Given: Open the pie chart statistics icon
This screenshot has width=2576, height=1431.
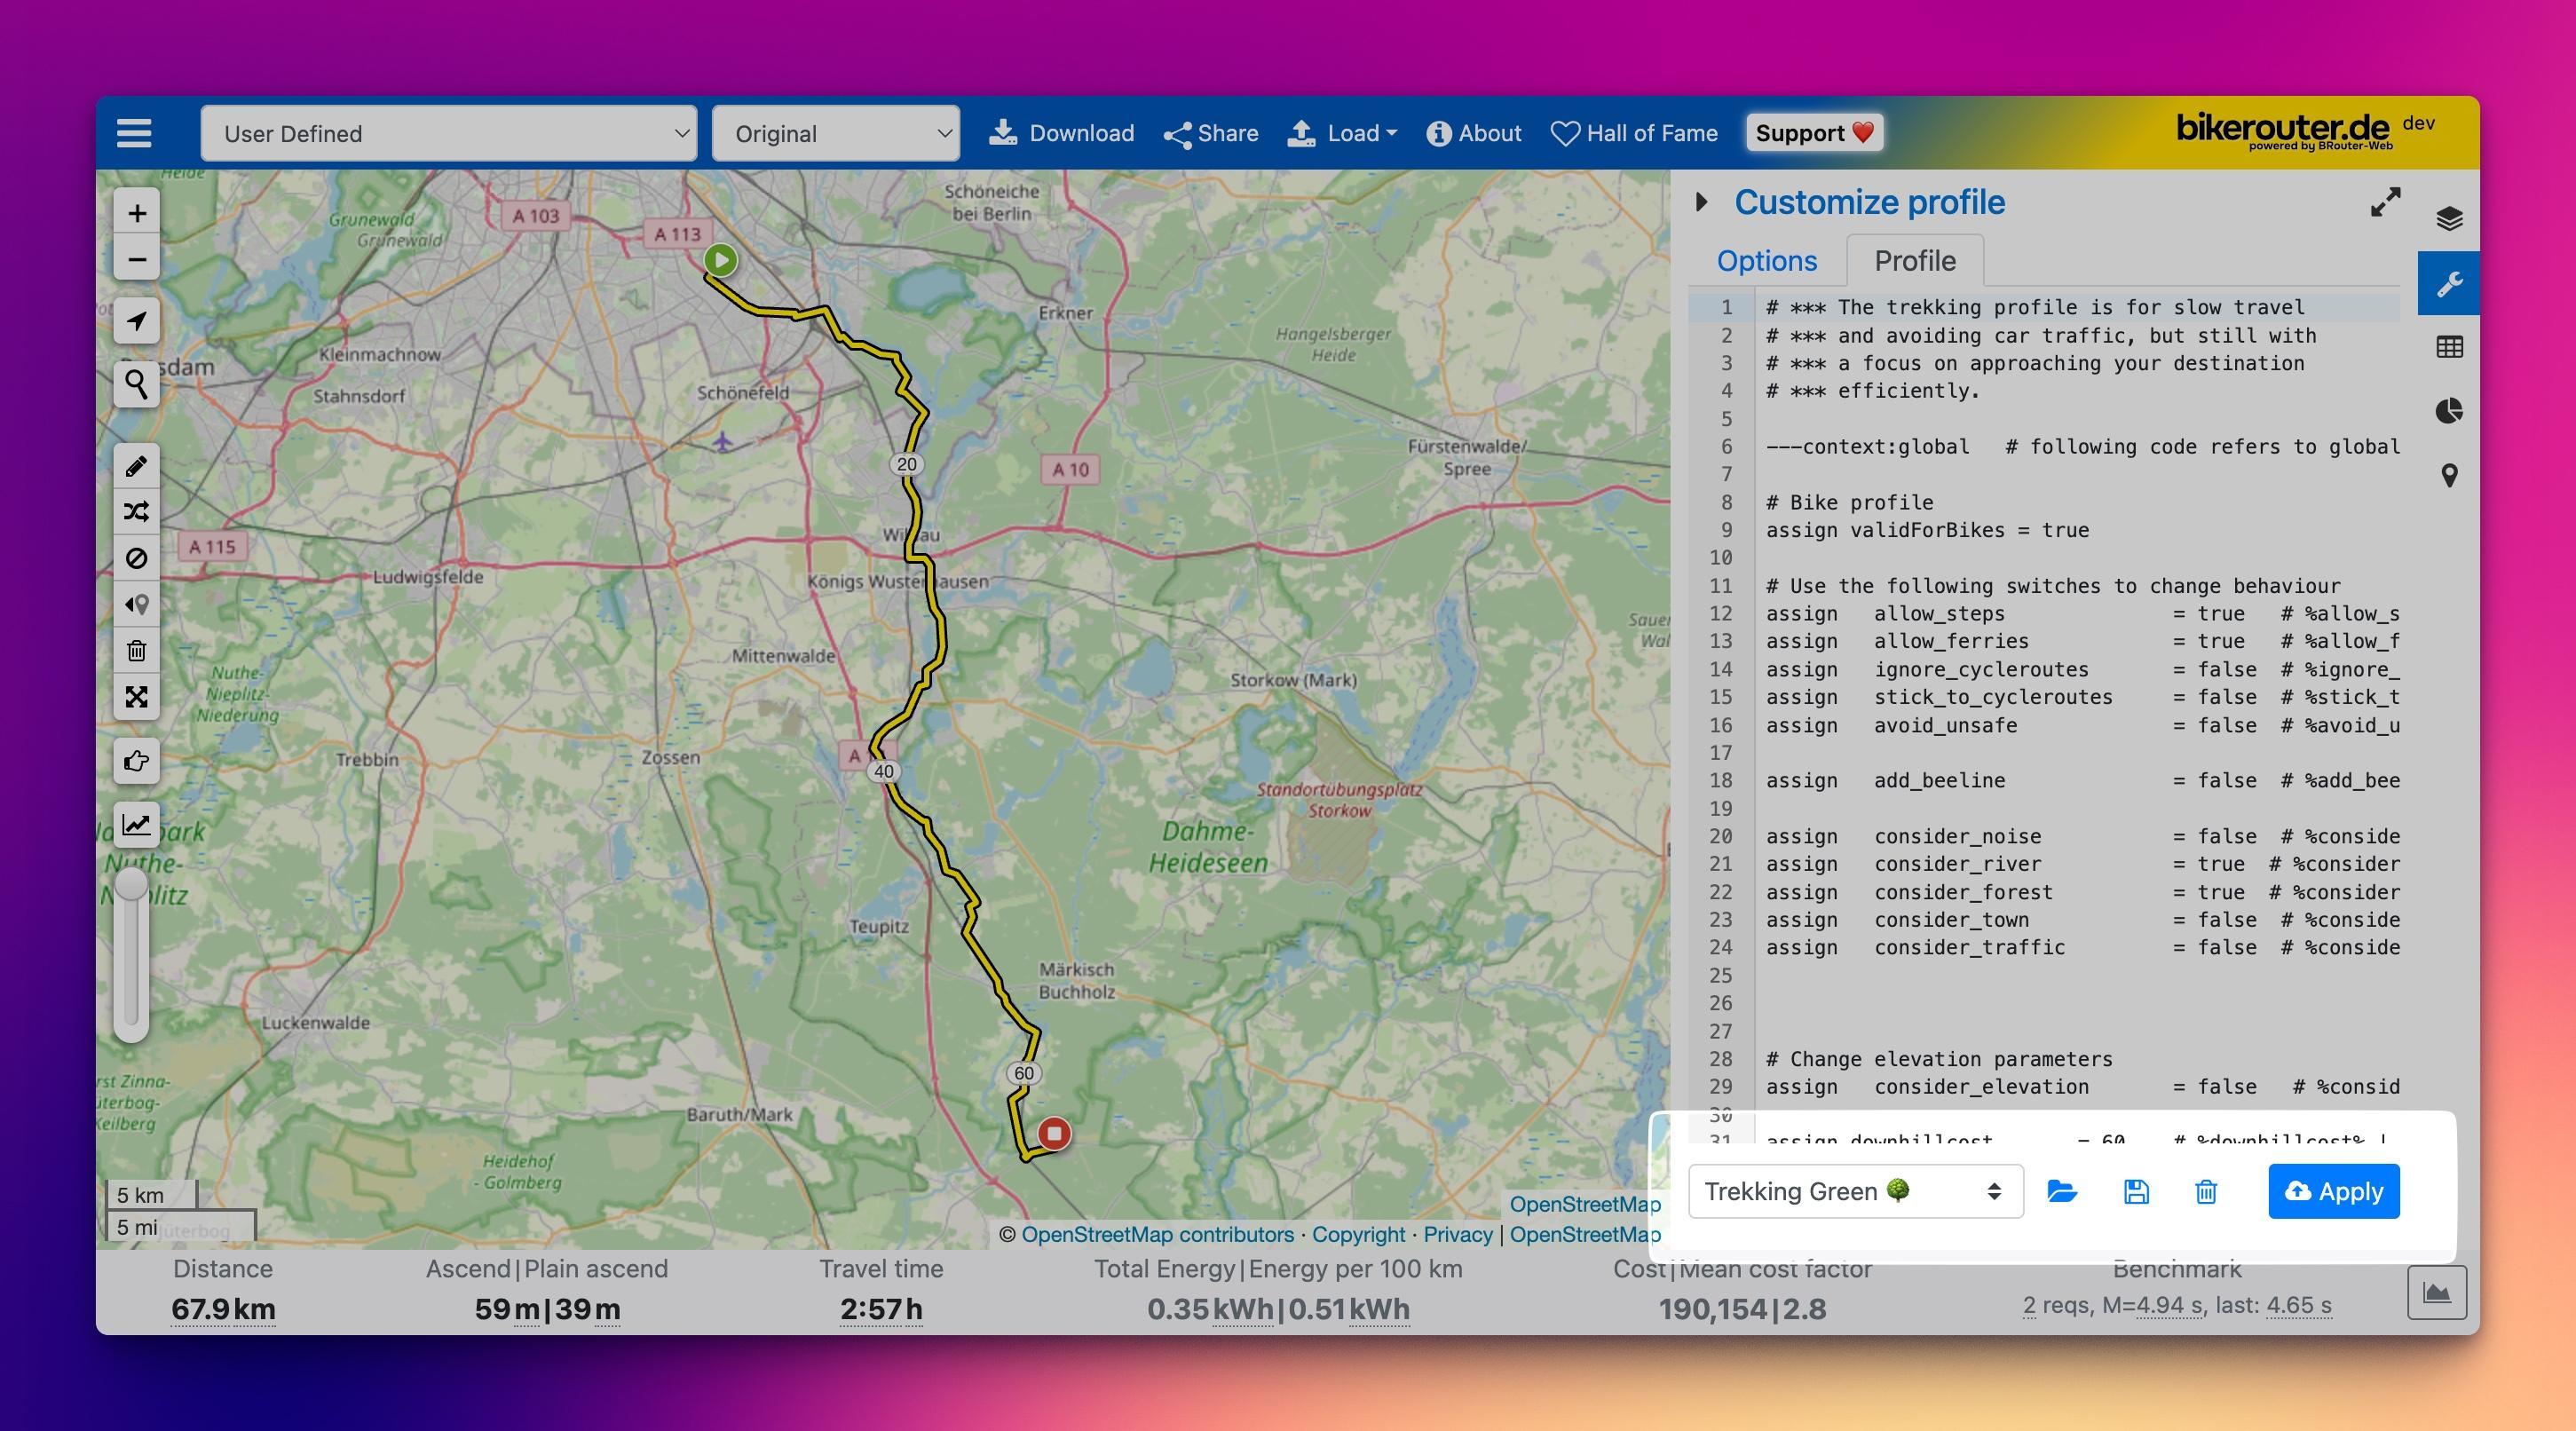Looking at the screenshot, I should point(2449,411).
